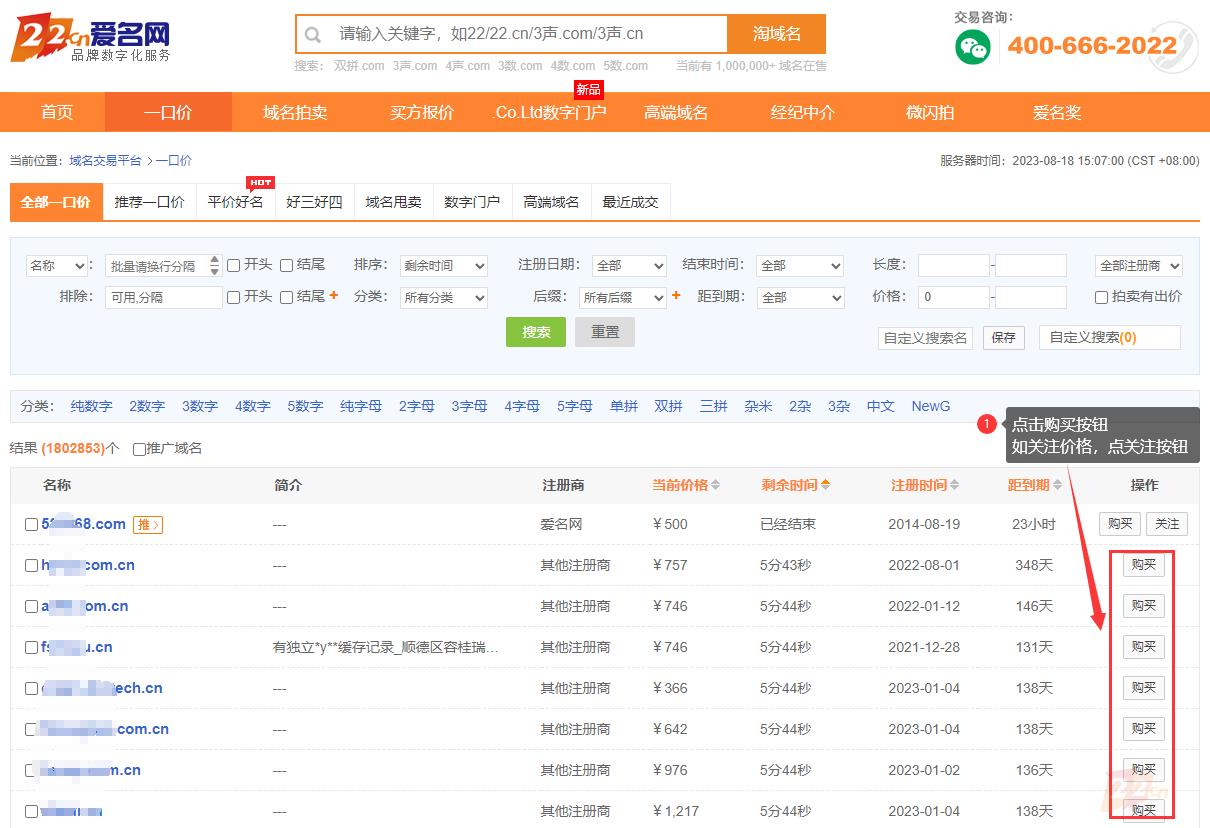The height and width of the screenshot is (828, 1210).
Task: Switch to the 平价好名 tab
Action: click(235, 202)
